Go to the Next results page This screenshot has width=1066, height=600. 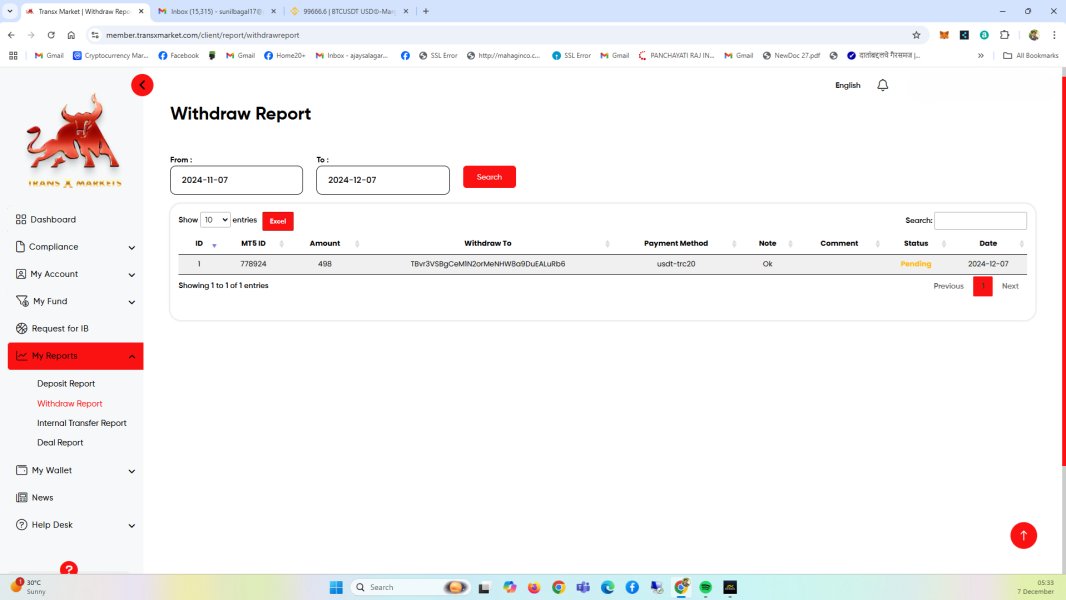coord(1010,286)
